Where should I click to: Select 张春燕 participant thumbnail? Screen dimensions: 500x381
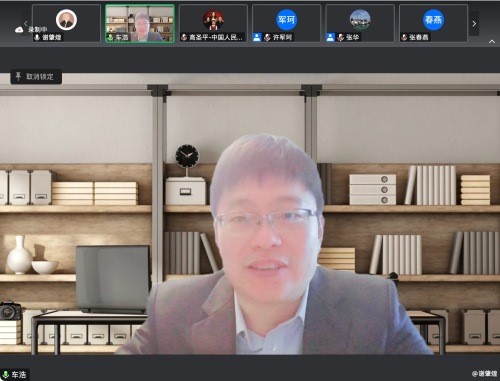coord(433,23)
